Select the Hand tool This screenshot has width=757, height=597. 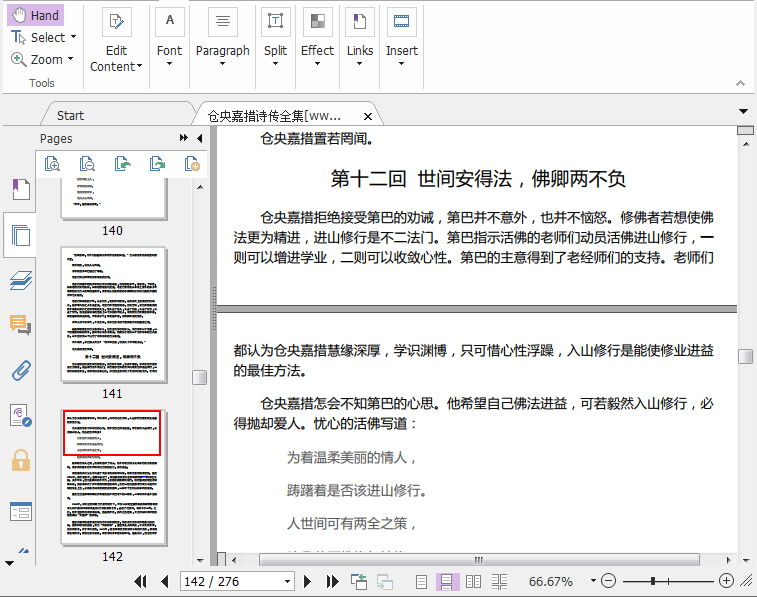tap(36, 15)
